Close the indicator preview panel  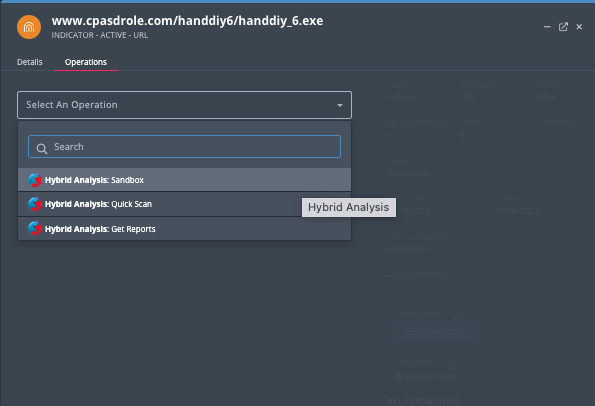pyautogui.click(x=579, y=27)
